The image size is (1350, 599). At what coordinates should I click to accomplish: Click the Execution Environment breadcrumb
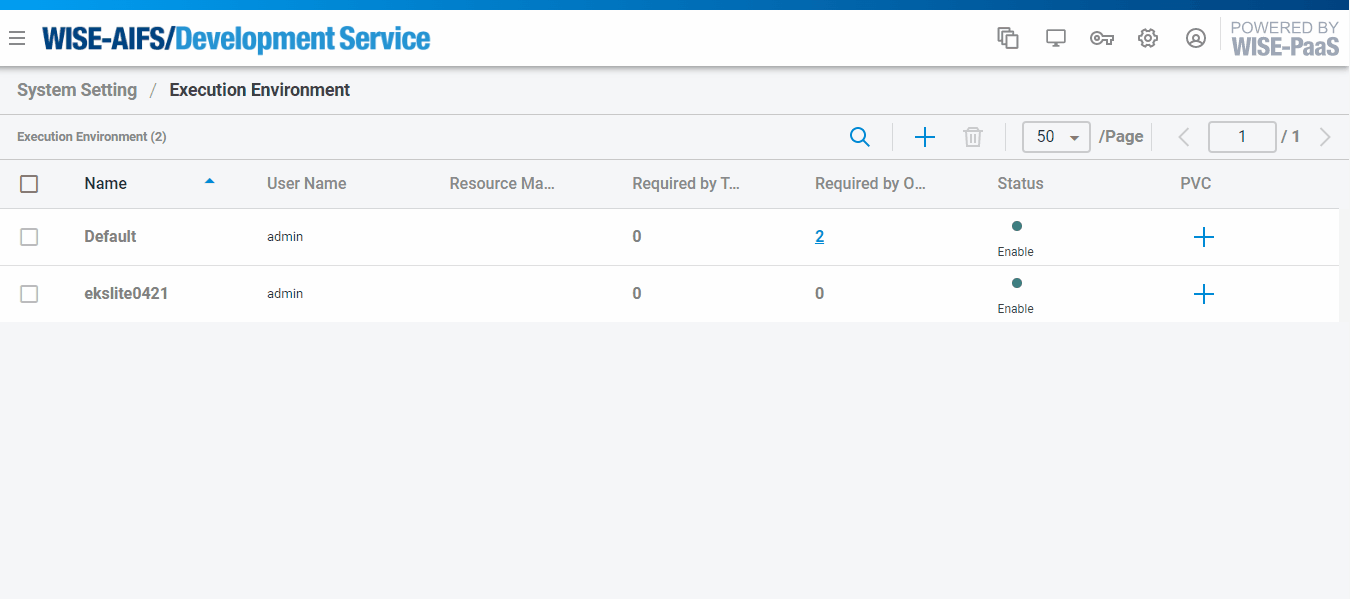[260, 90]
